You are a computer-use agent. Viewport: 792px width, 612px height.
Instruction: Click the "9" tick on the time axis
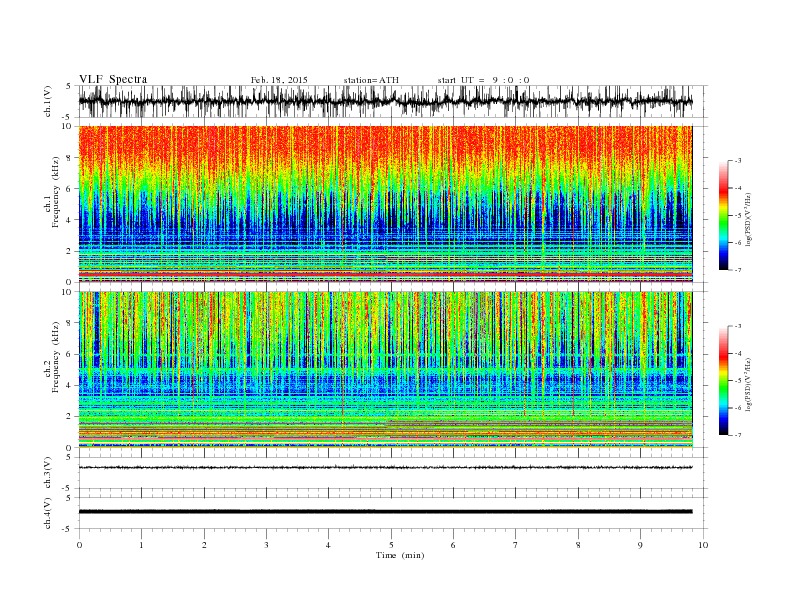tap(640, 545)
